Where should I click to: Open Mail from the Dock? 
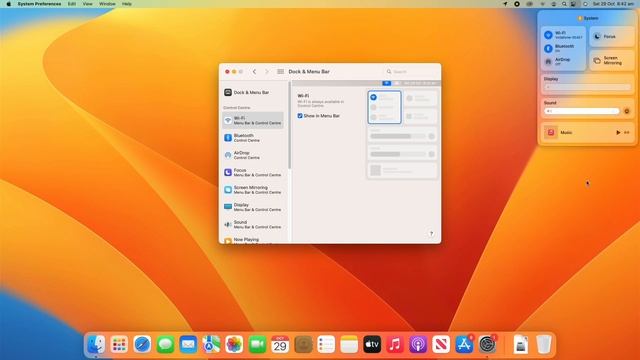pos(188,344)
